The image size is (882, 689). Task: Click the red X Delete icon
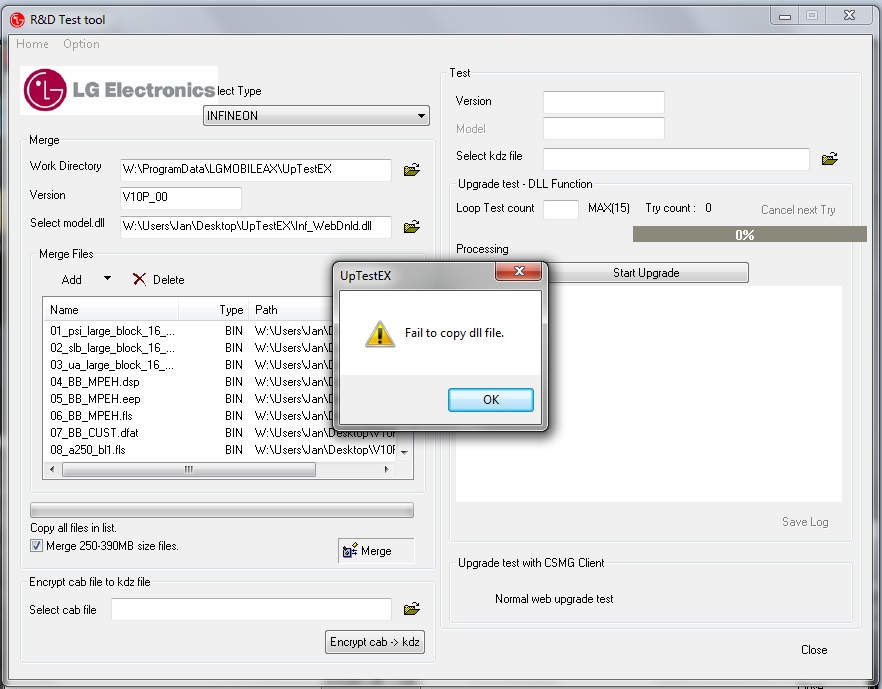tap(139, 279)
